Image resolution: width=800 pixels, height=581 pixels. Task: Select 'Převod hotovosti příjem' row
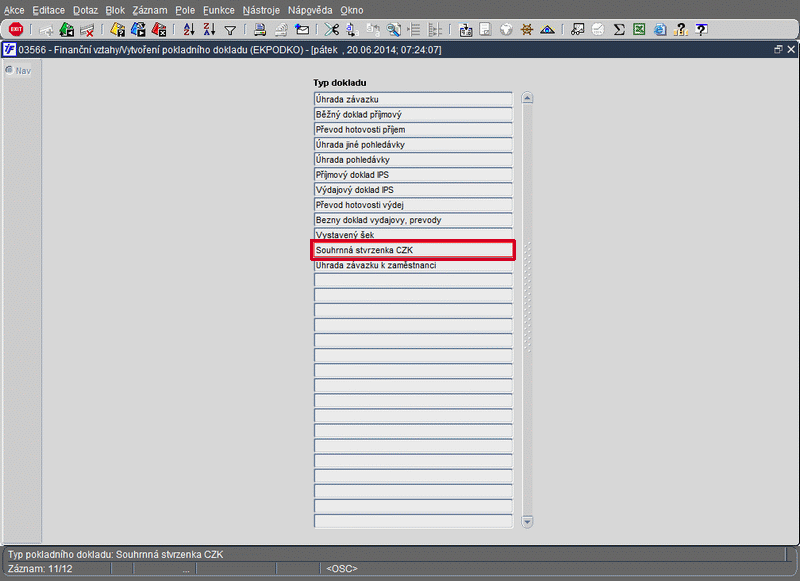(413, 130)
